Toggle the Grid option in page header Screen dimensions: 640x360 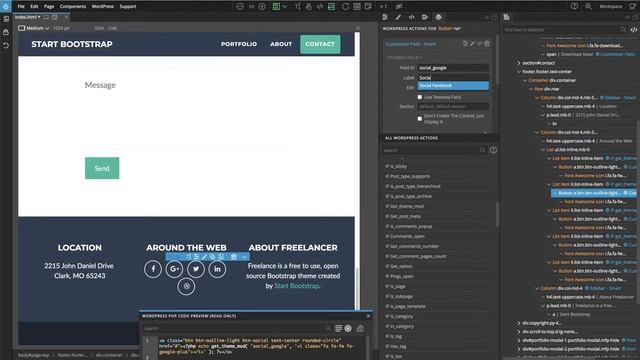point(99,28)
